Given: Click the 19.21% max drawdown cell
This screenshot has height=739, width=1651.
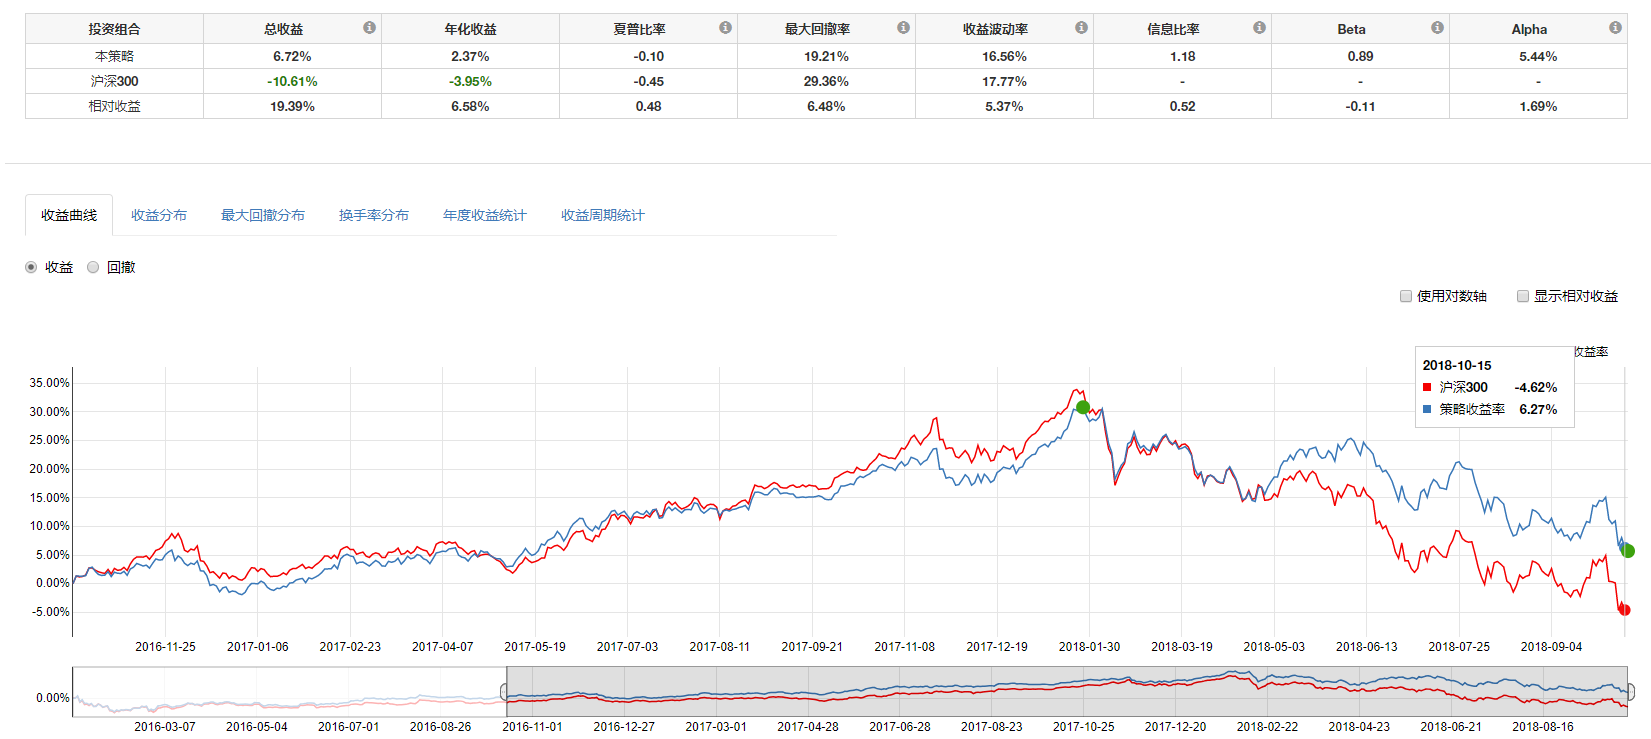Looking at the screenshot, I should pos(826,56).
